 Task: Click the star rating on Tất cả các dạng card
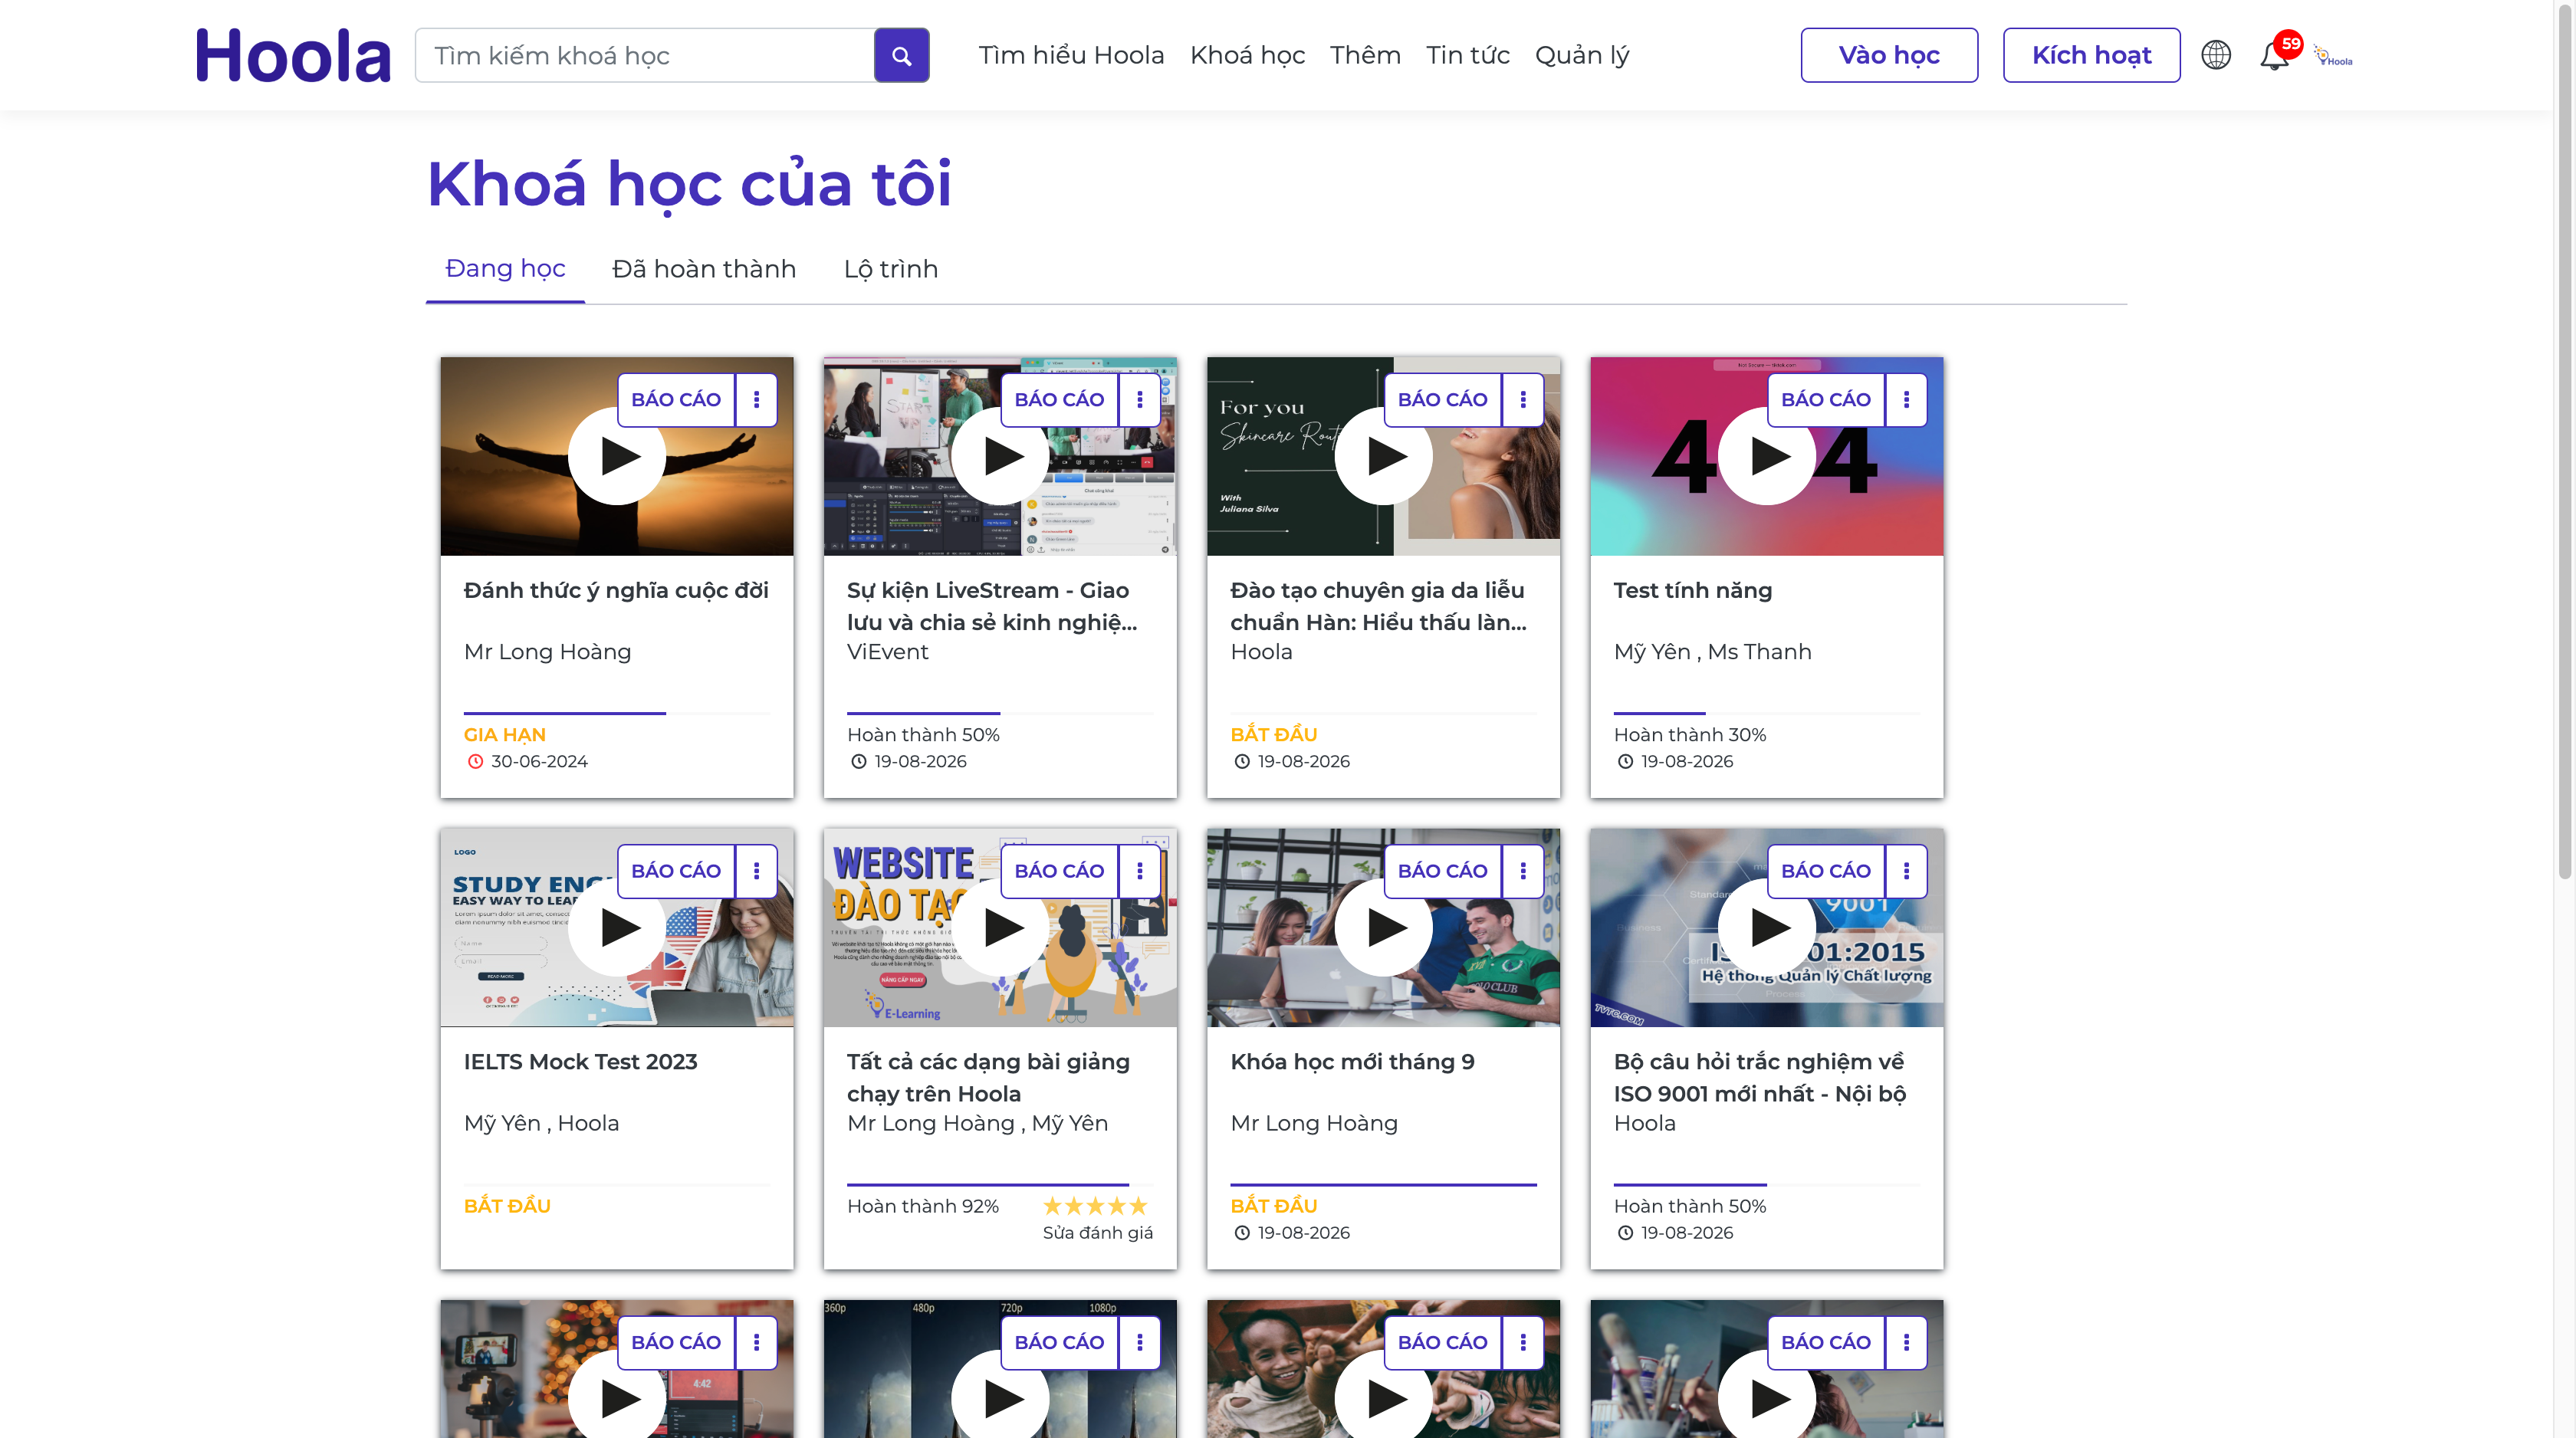tap(1095, 1206)
